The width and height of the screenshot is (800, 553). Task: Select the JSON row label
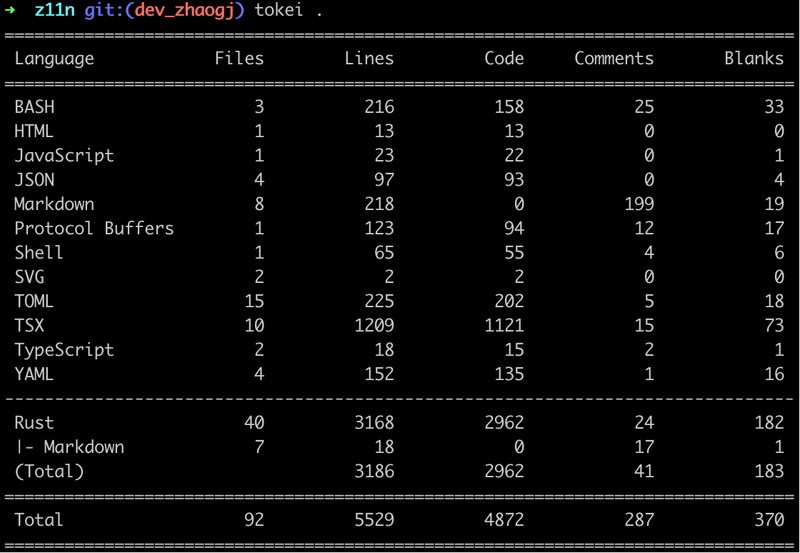point(34,180)
